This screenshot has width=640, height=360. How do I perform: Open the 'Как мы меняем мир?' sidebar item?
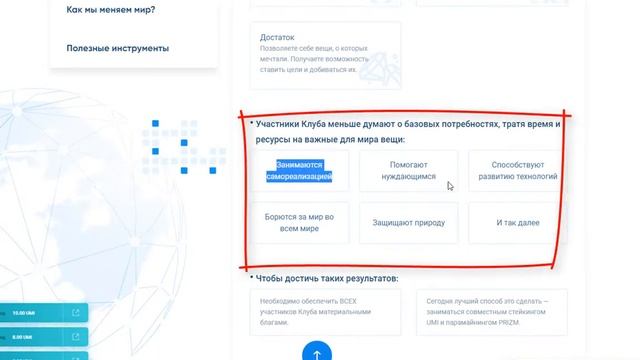[x=111, y=9]
